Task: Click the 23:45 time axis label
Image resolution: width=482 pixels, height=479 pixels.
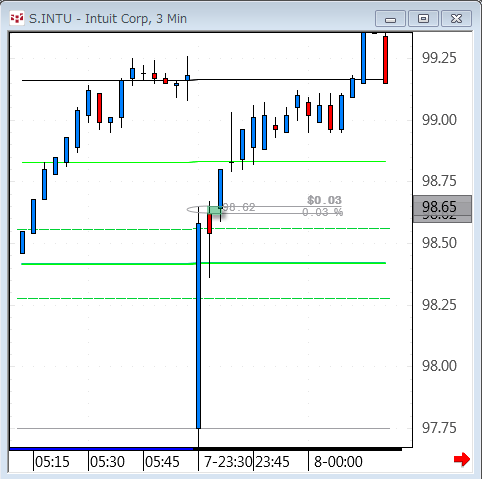Action: [x=273, y=462]
